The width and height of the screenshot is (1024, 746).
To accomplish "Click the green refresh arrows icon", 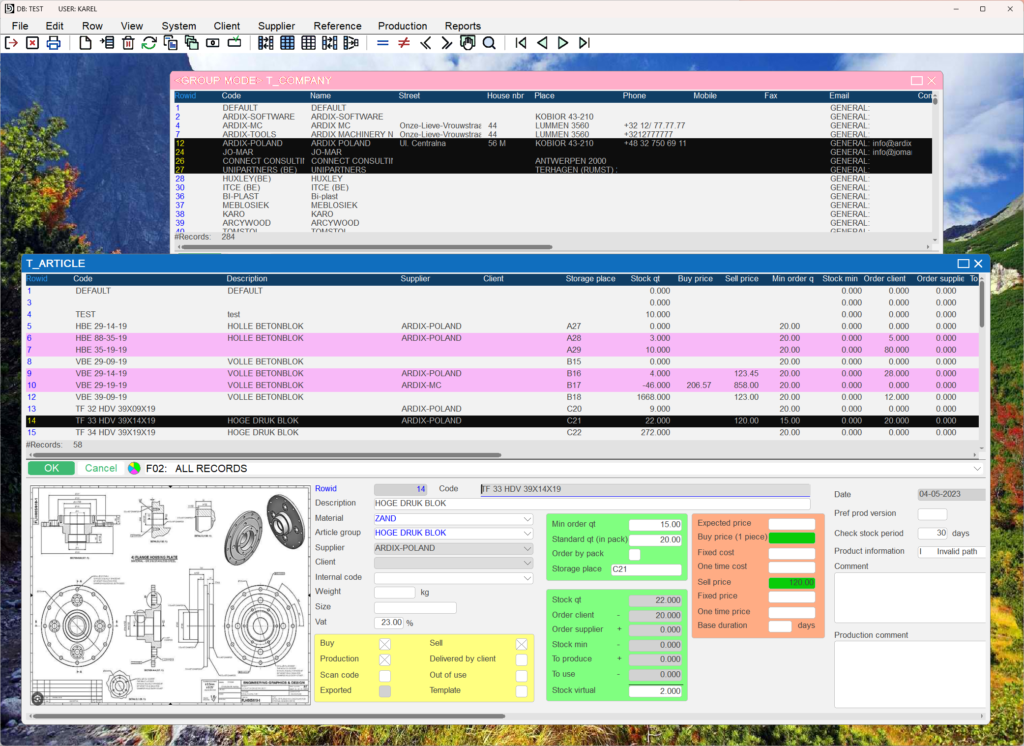I will click(149, 43).
